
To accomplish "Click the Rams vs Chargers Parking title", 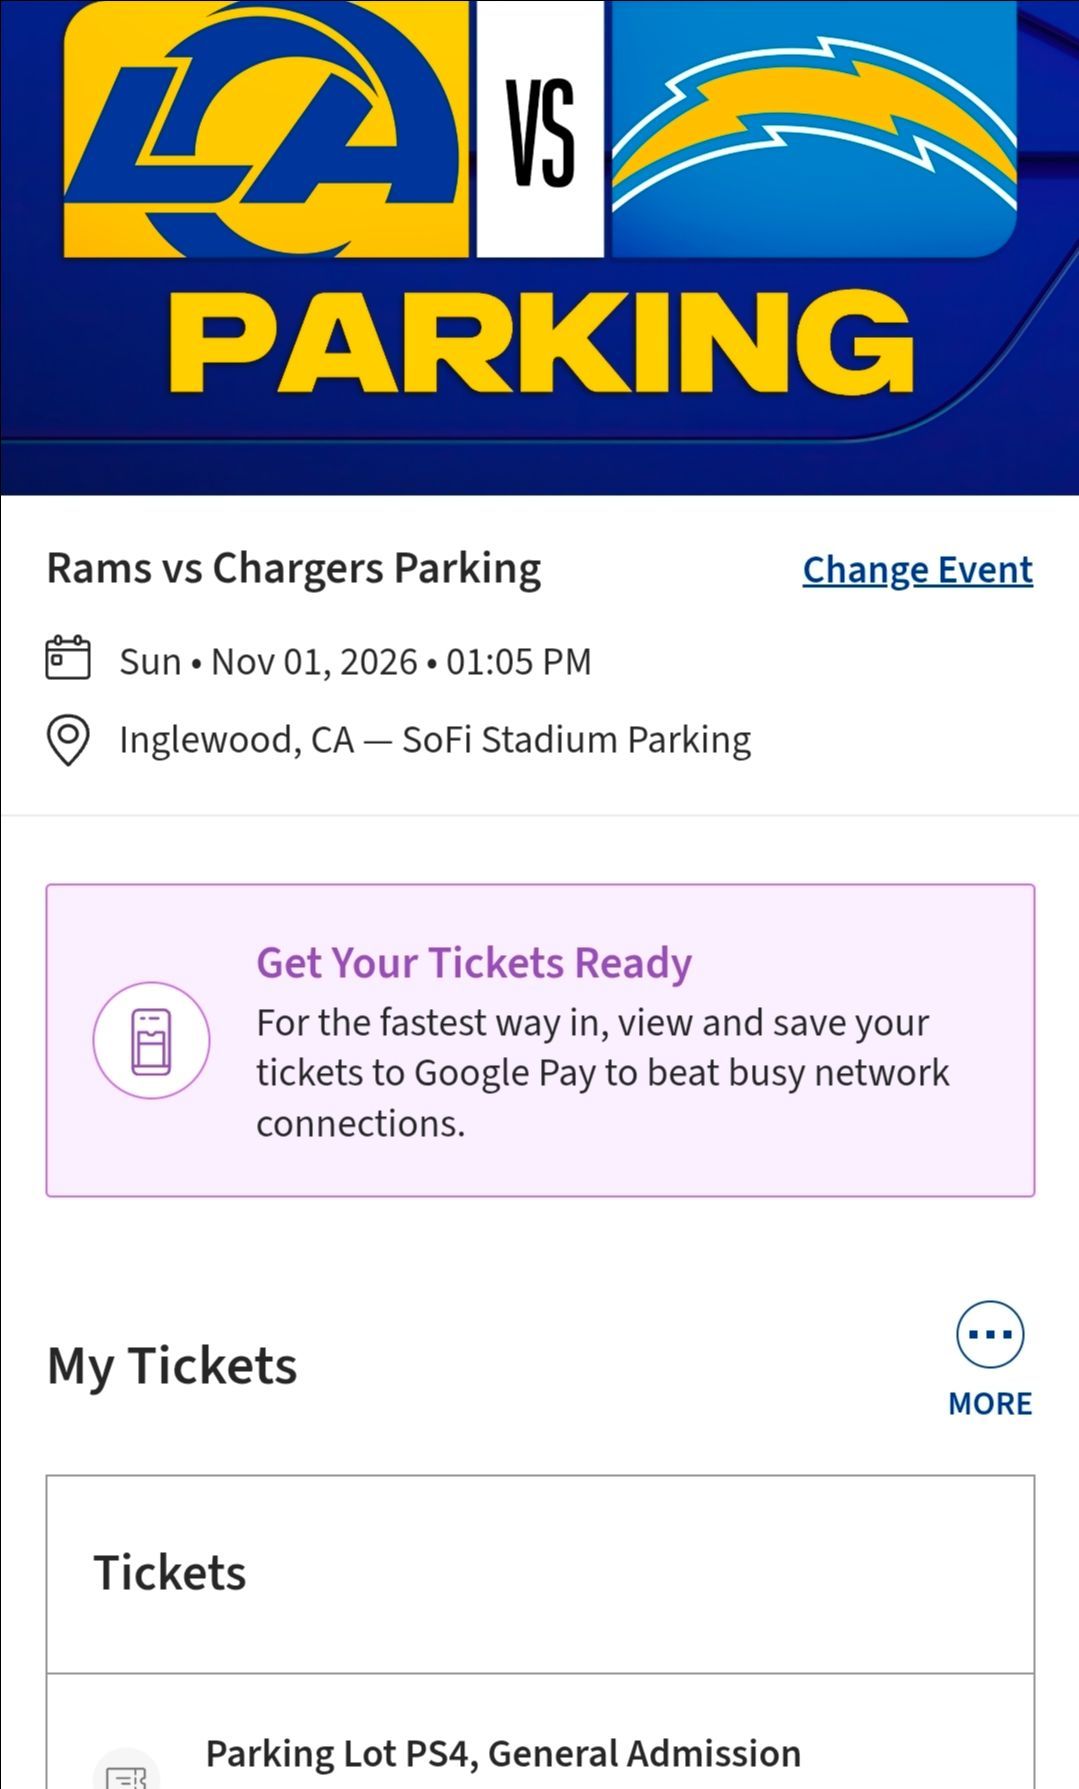I will (x=294, y=569).
